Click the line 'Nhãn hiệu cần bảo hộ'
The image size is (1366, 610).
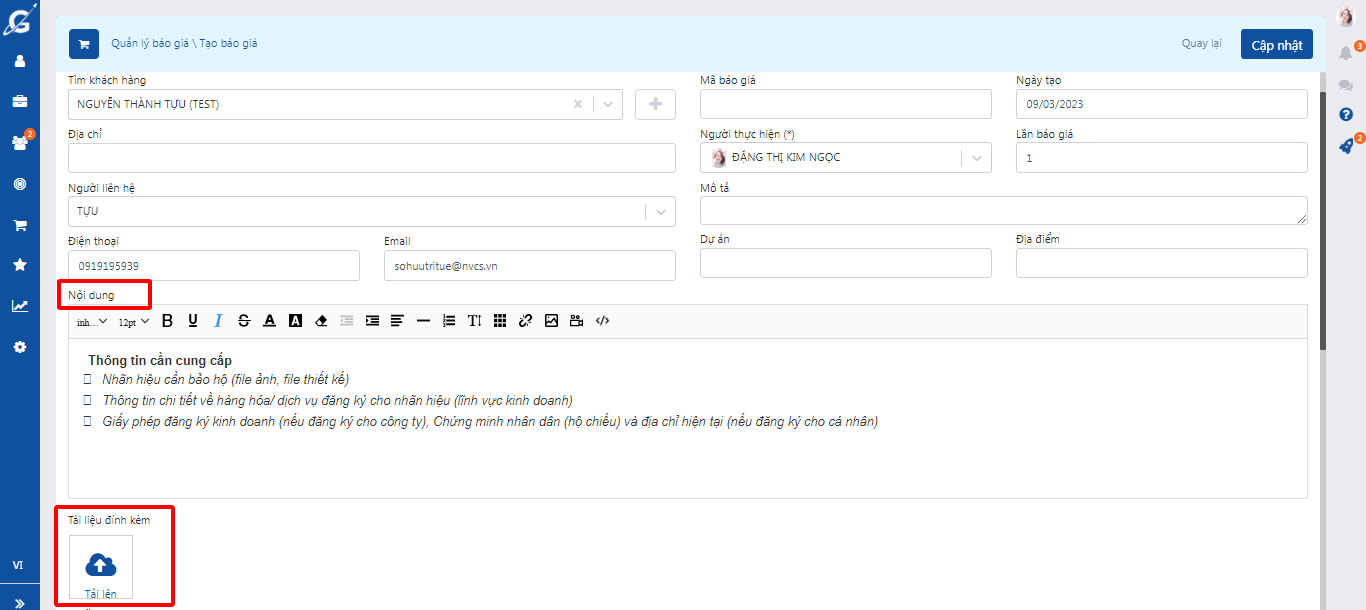click(x=225, y=379)
